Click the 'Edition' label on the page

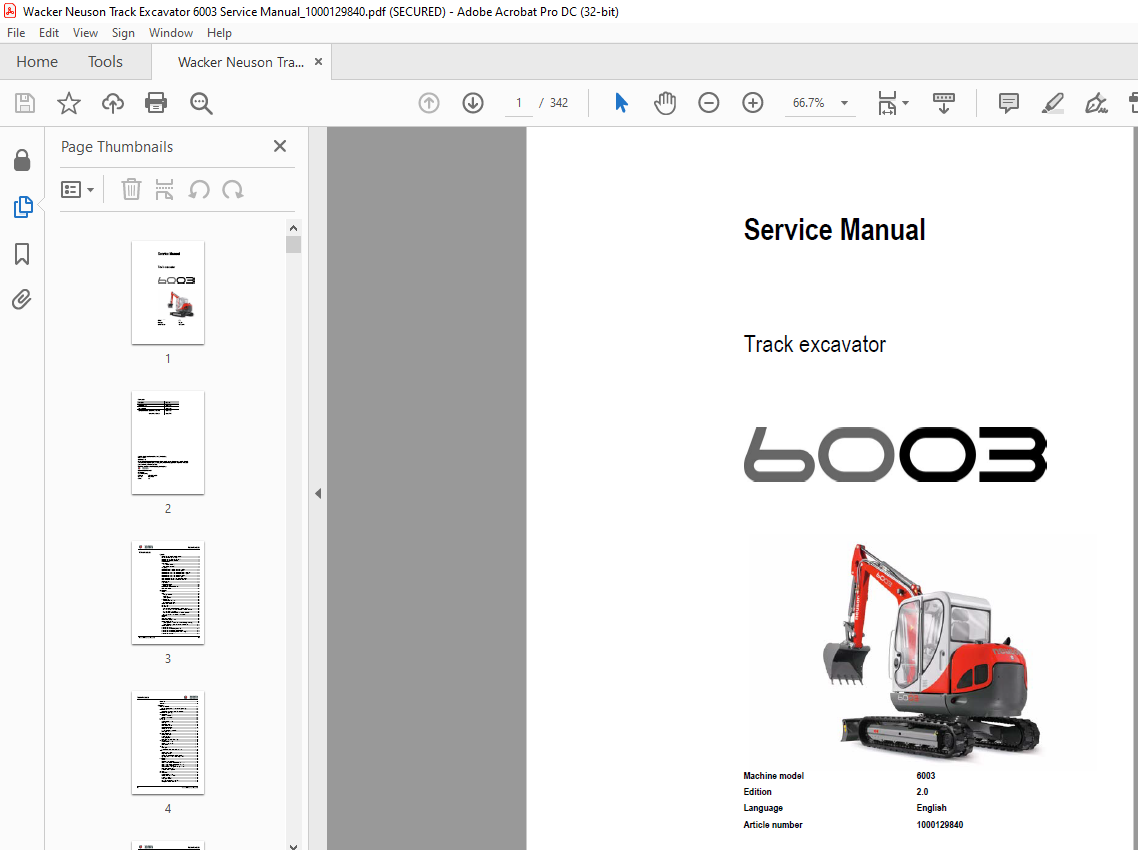[757, 792]
